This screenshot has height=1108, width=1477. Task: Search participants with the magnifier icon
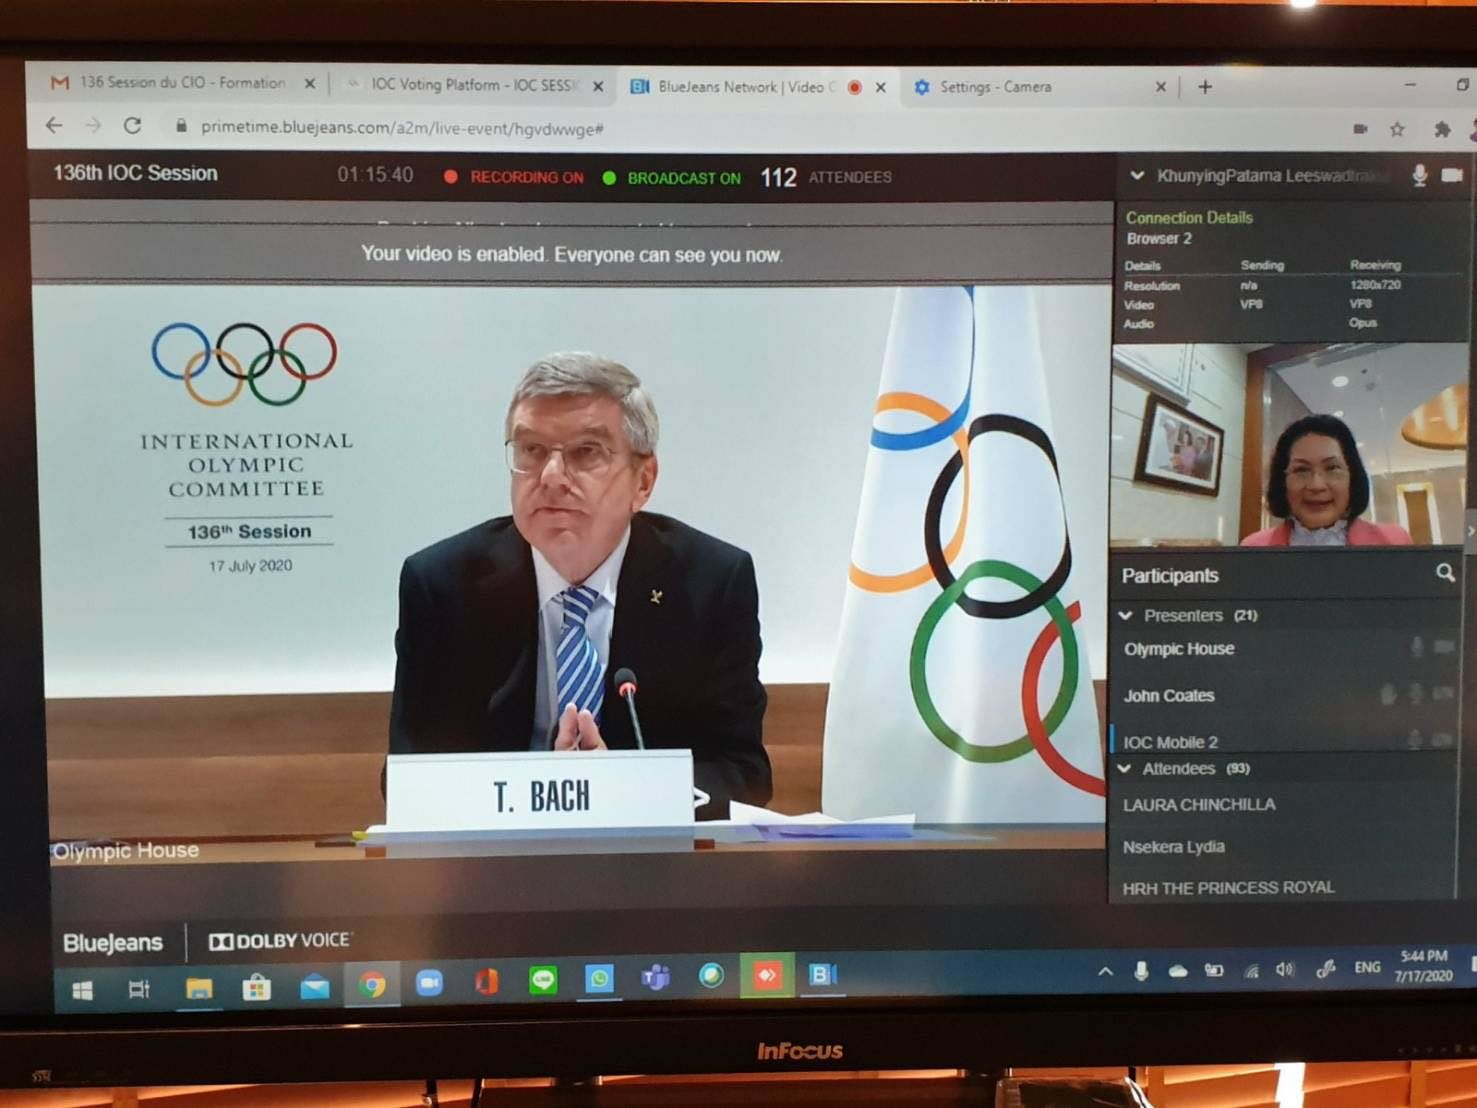click(1445, 572)
